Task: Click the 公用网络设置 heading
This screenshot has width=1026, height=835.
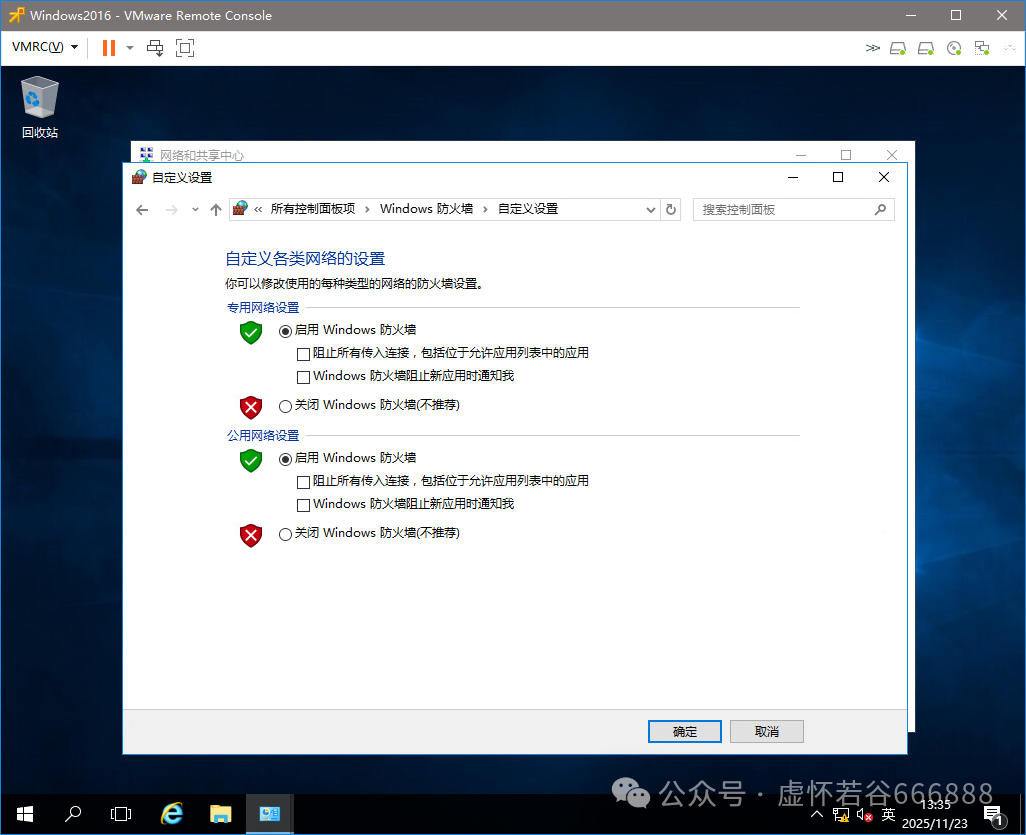Action: pos(263,436)
